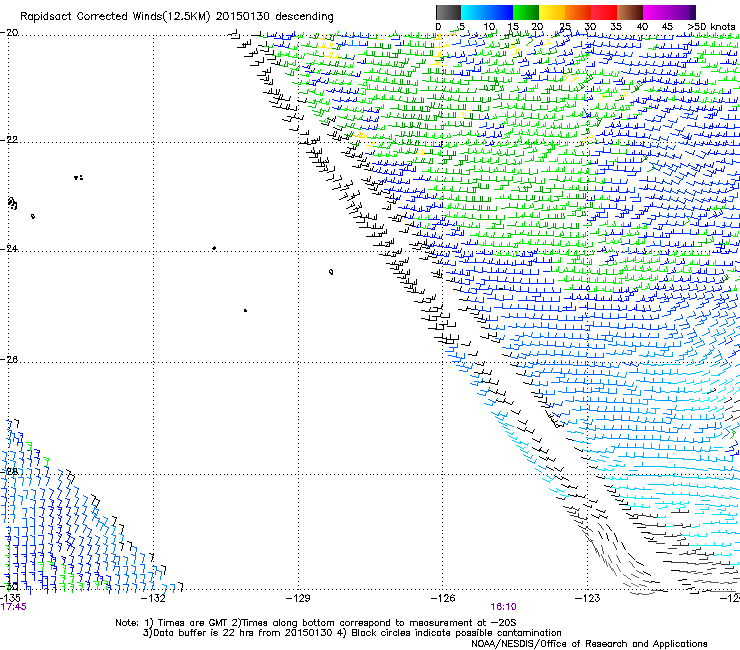The image size is (740, 650).
Task: Click the chart title 'Rapidsact Corrected Winds(12.5KM)'
Action: (x=115, y=17)
